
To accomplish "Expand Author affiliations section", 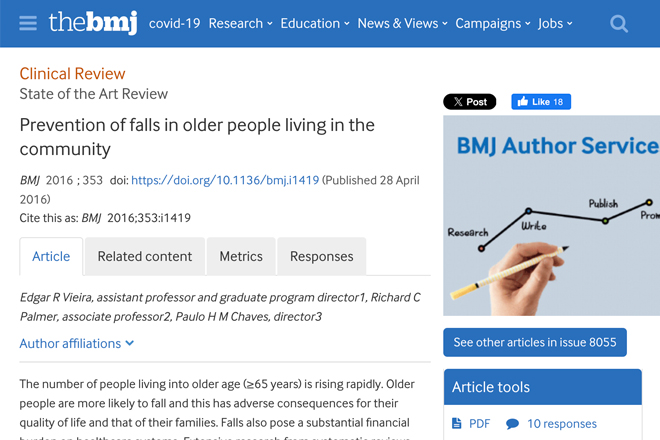I will click(77, 344).
